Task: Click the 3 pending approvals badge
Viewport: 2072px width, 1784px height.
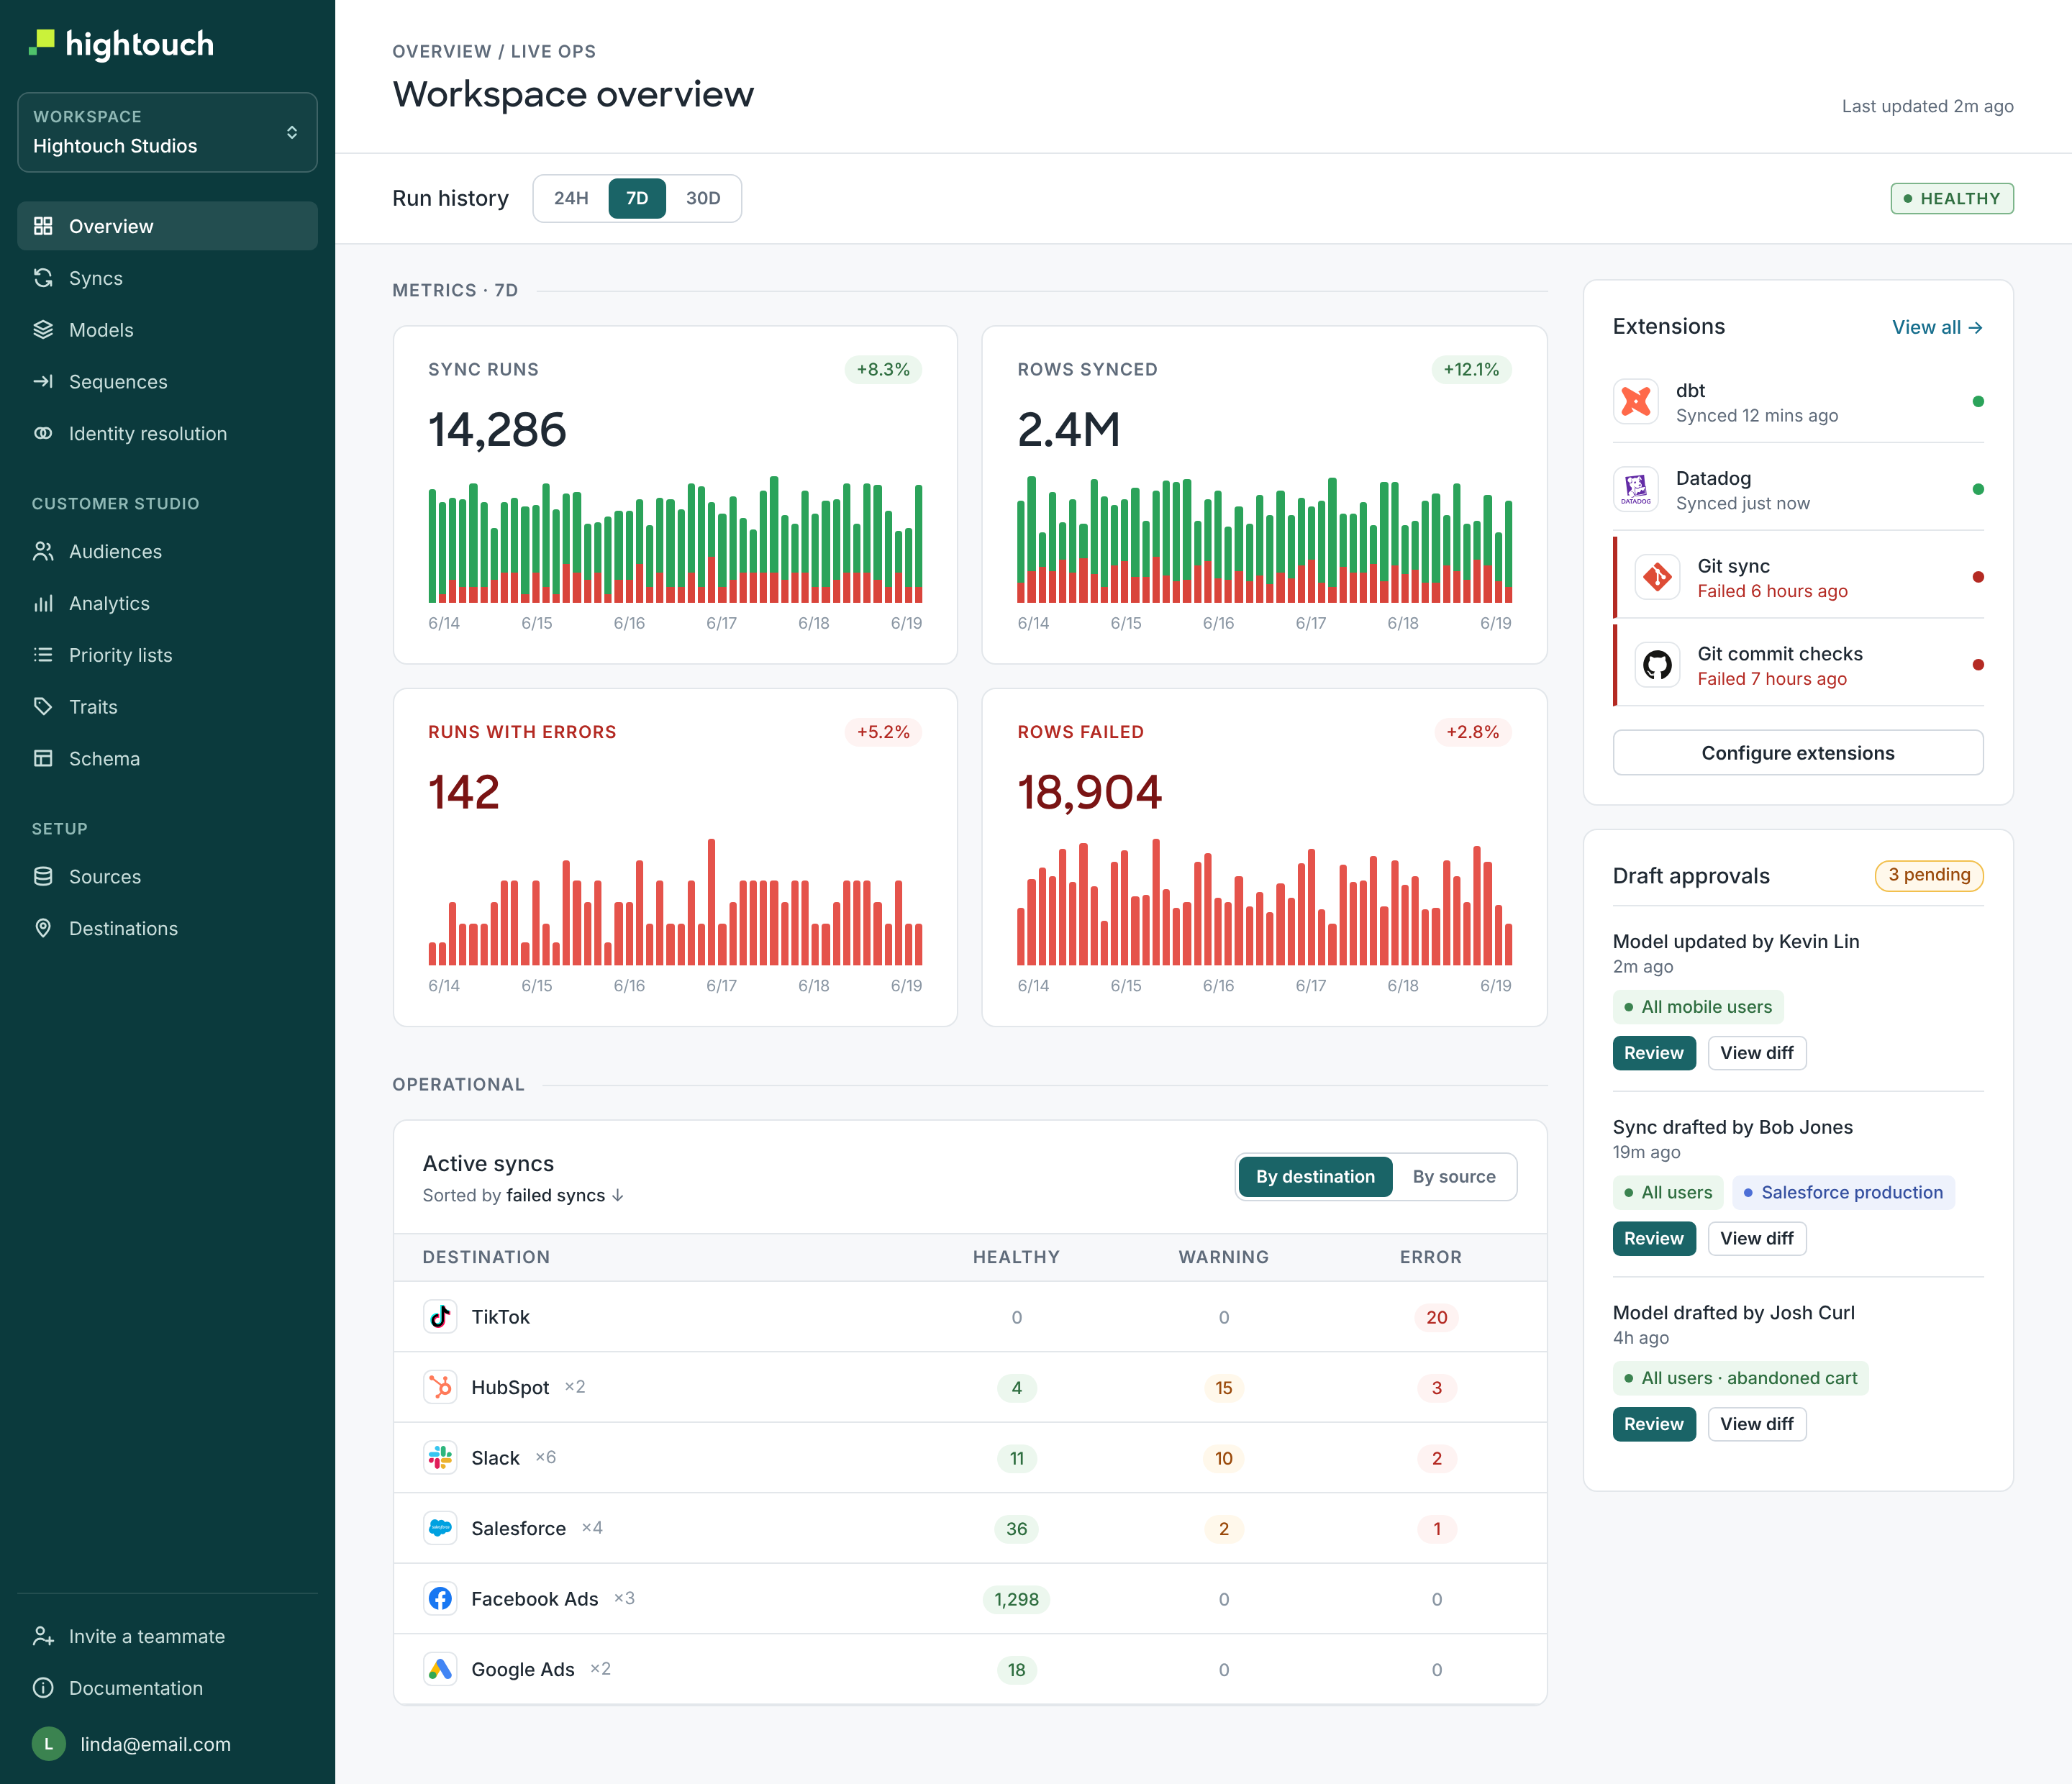Action: 1929,875
